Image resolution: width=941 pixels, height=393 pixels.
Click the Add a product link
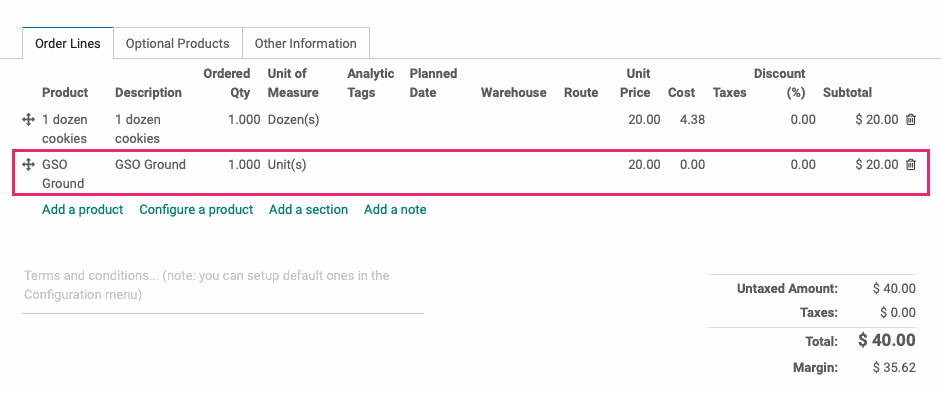(x=82, y=209)
